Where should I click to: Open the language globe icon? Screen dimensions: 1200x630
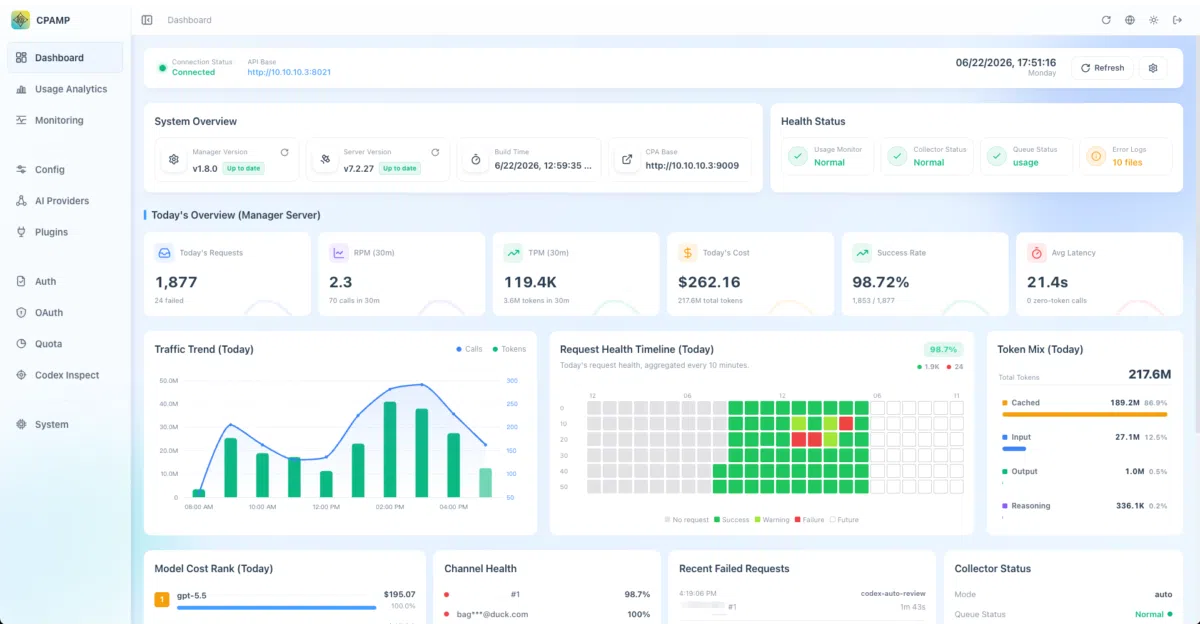point(1130,20)
